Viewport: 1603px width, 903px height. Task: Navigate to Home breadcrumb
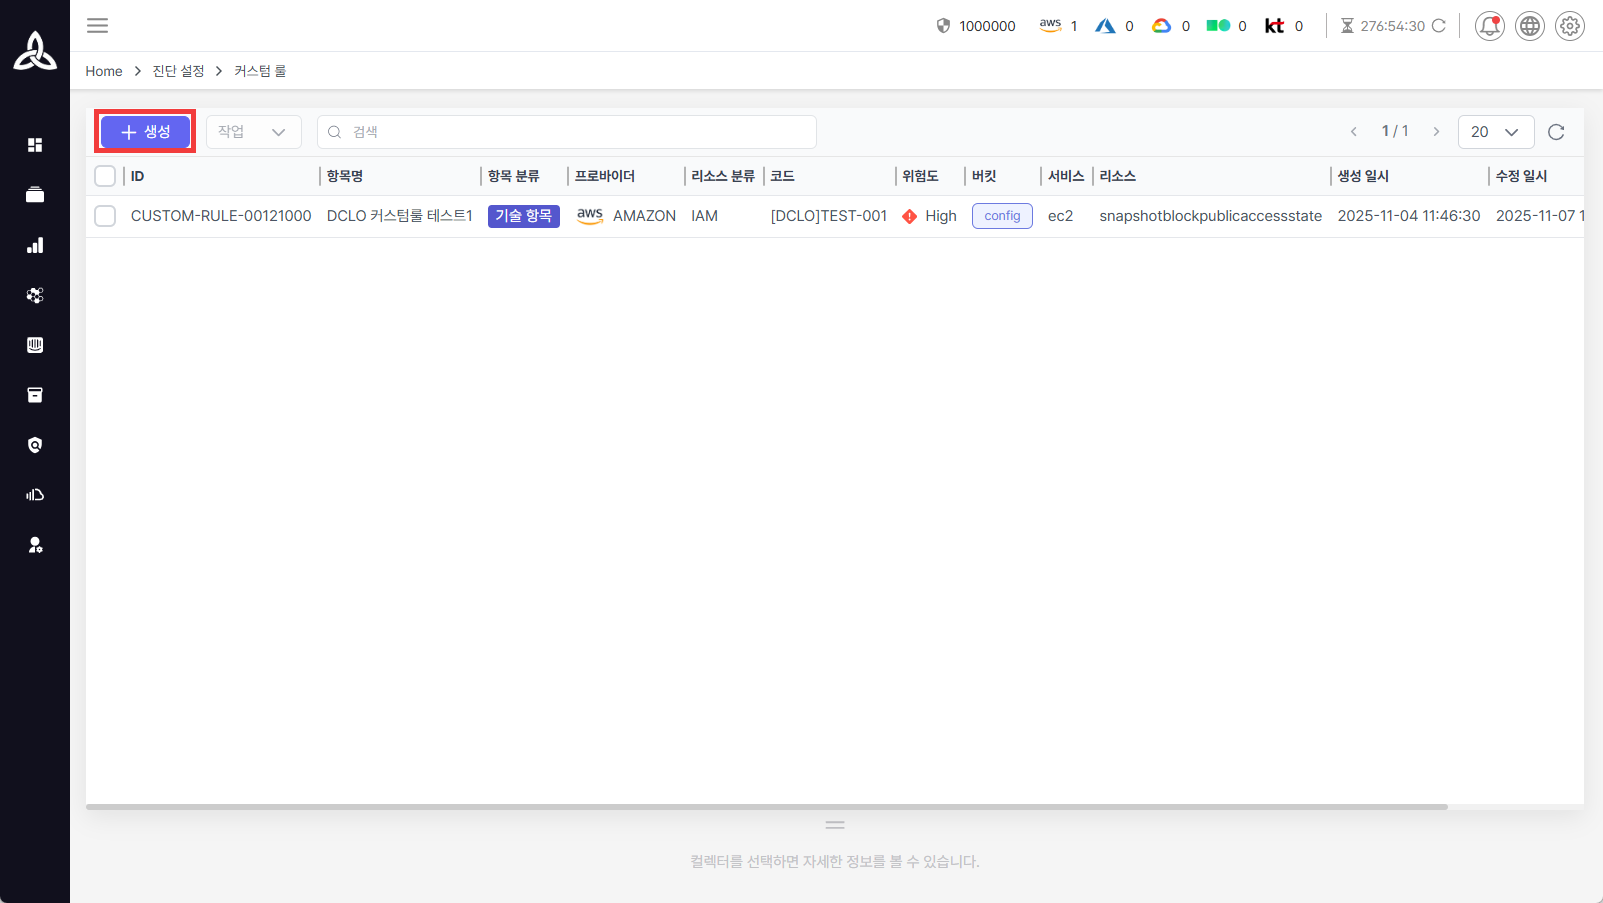(104, 71)
